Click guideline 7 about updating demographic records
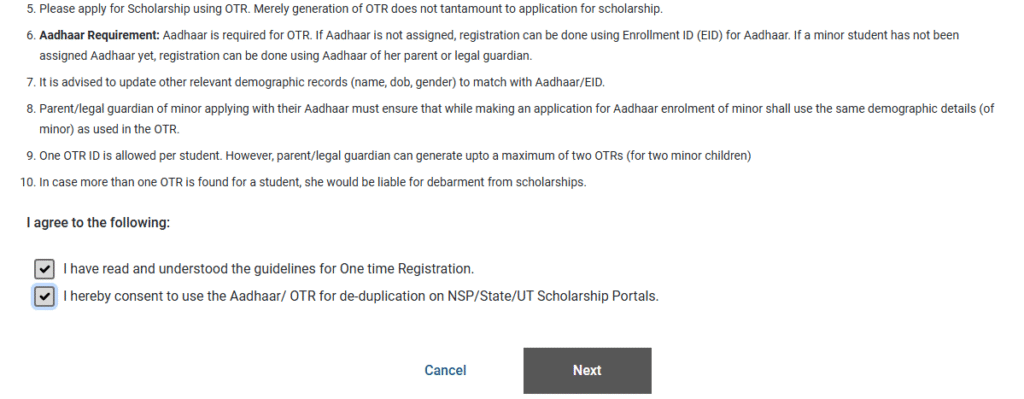The image size is (1024, 399). (316, 82)
